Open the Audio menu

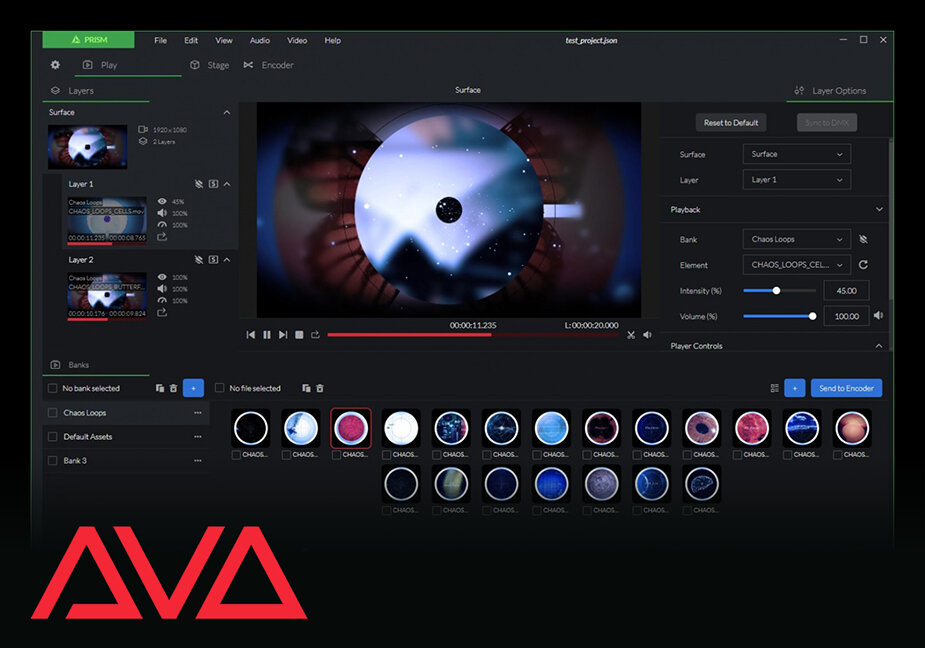point(259,40)
